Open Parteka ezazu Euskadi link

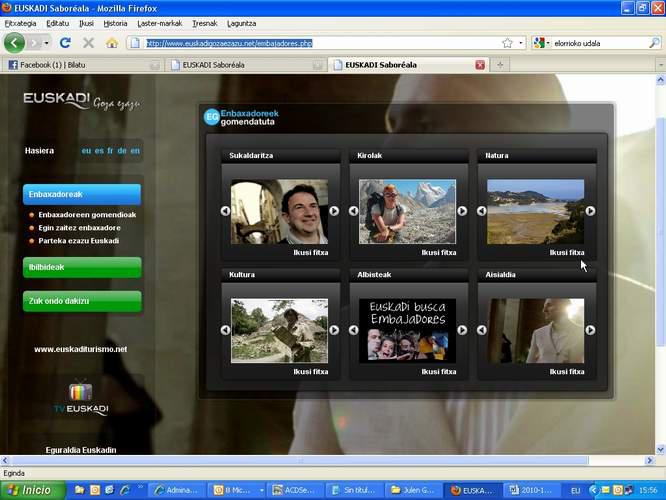[x=79, y=240]
